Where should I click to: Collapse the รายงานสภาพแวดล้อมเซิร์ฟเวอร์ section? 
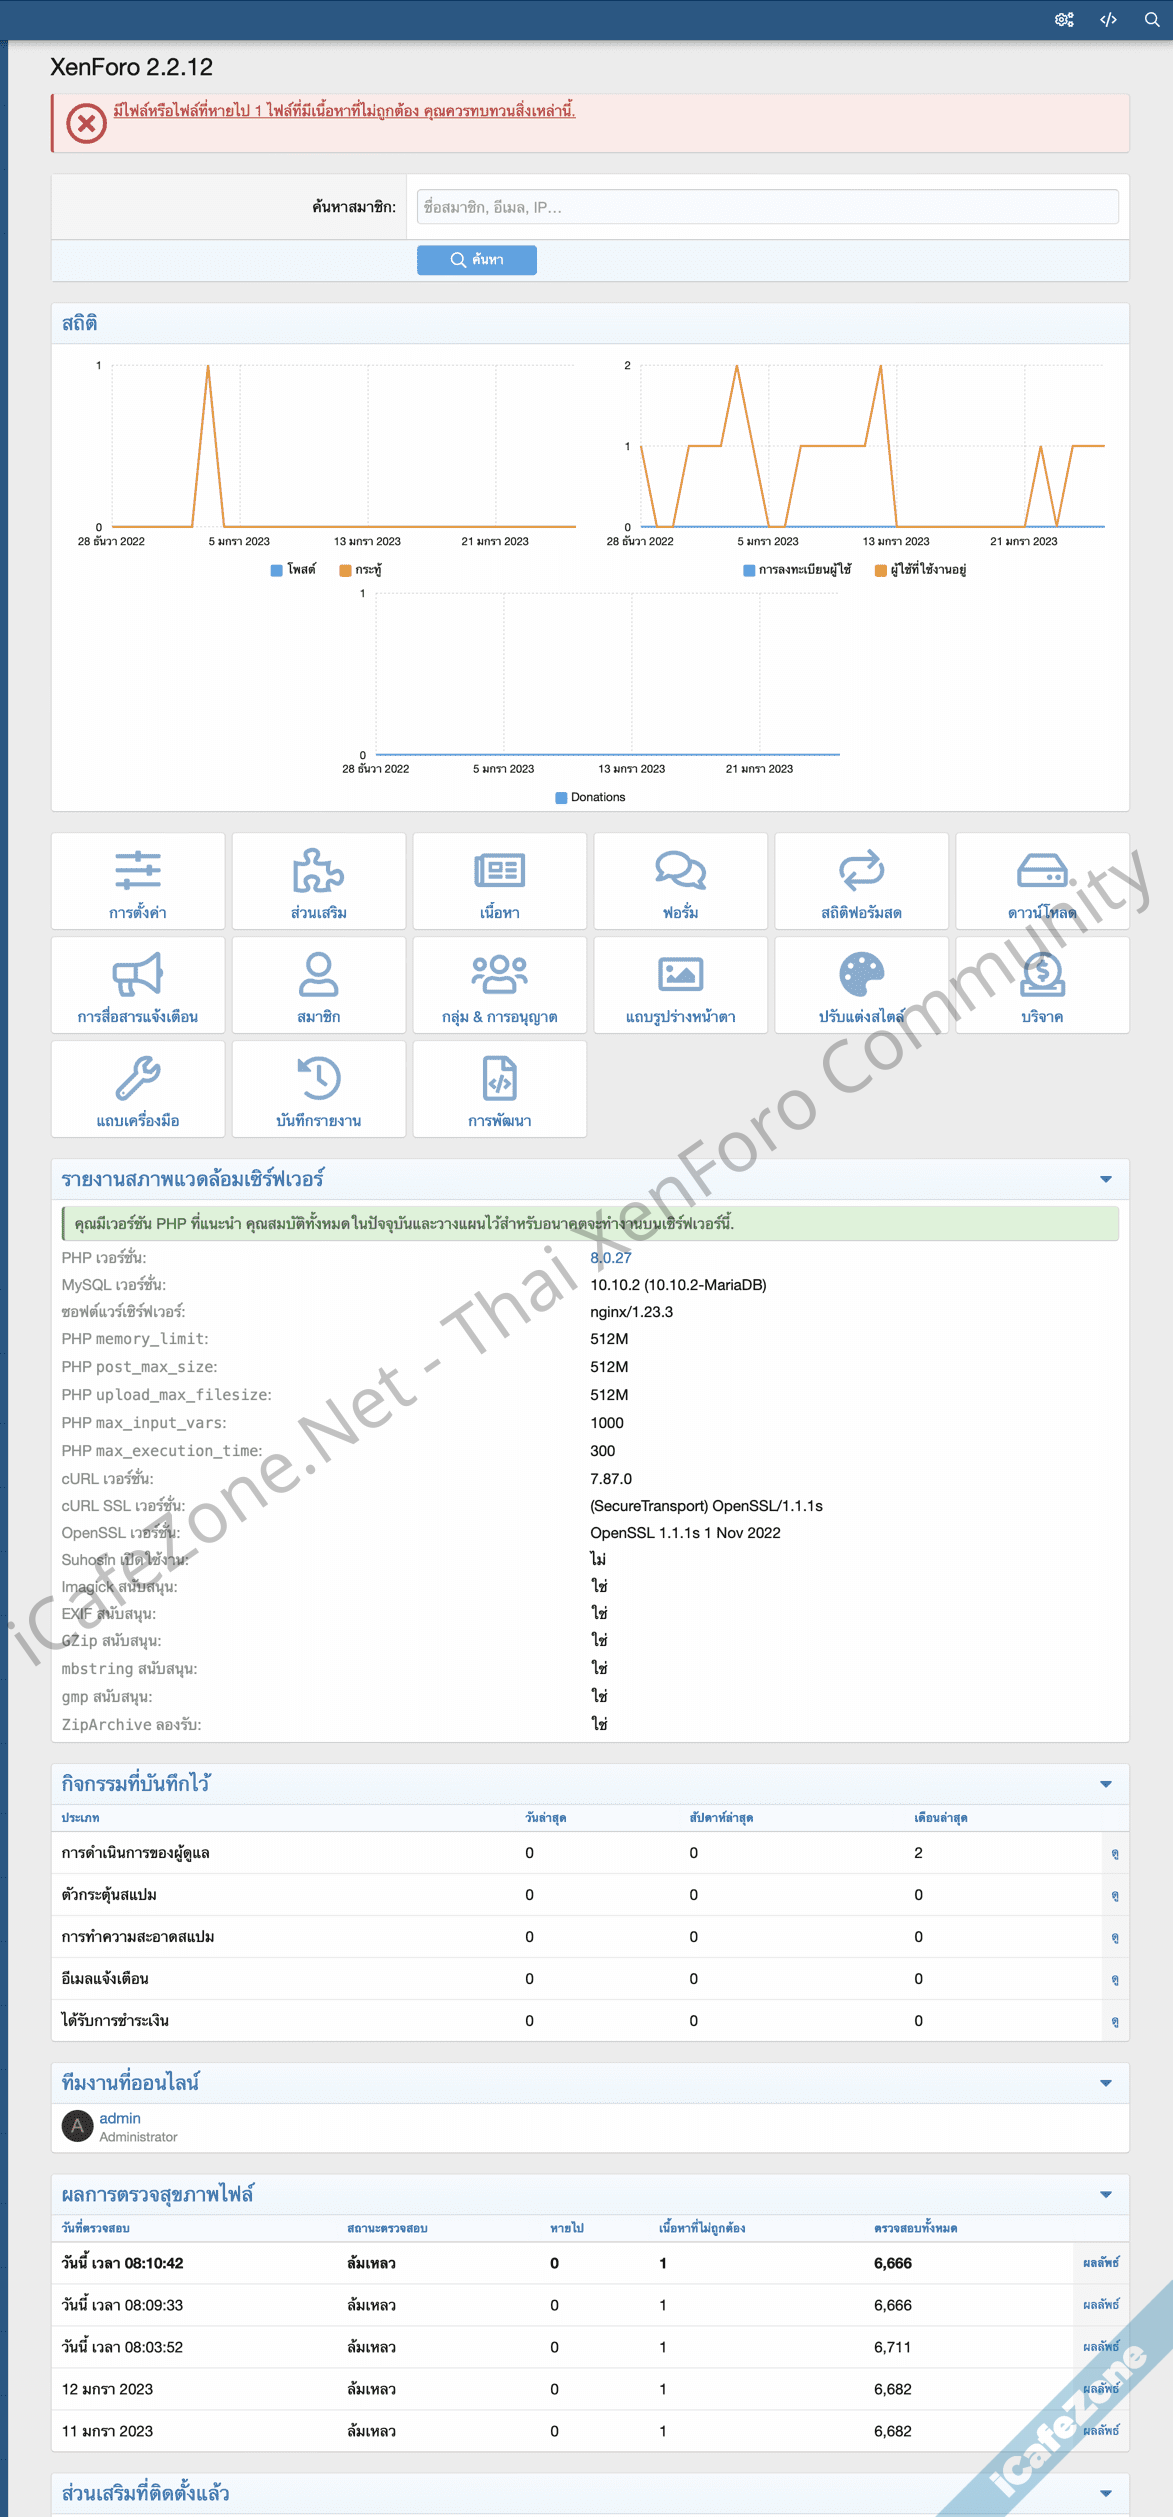click(1106, 1179)
